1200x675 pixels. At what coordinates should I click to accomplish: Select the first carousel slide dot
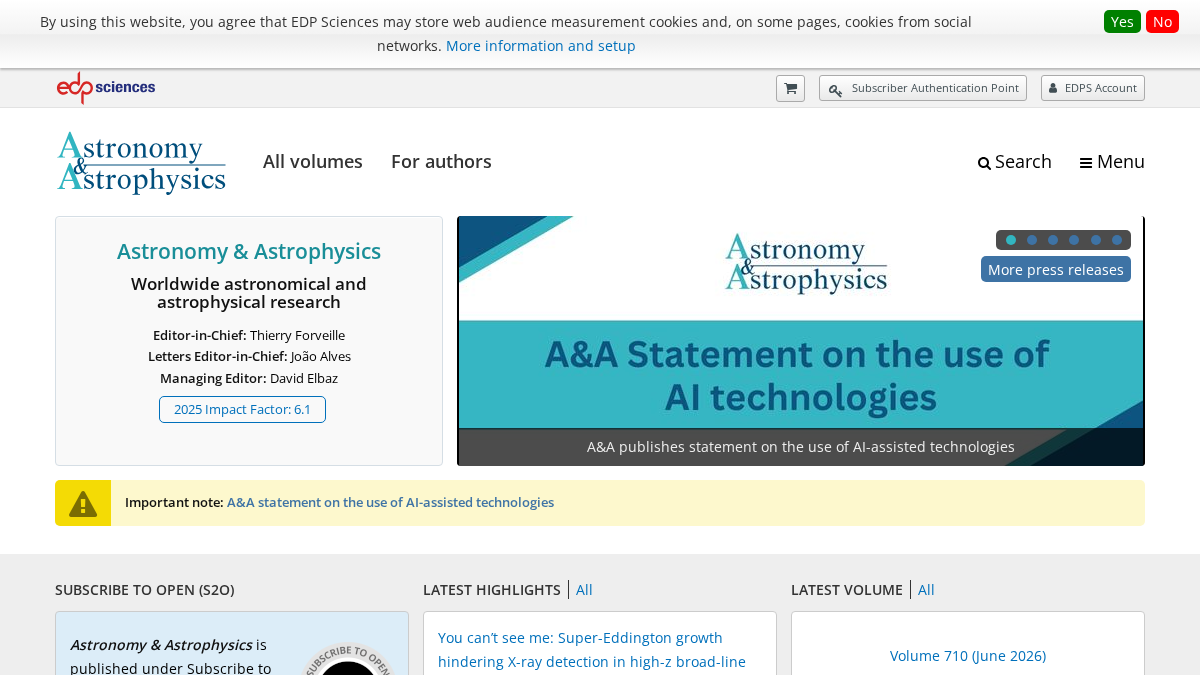pyautogui.click(x=1011, y=240)
